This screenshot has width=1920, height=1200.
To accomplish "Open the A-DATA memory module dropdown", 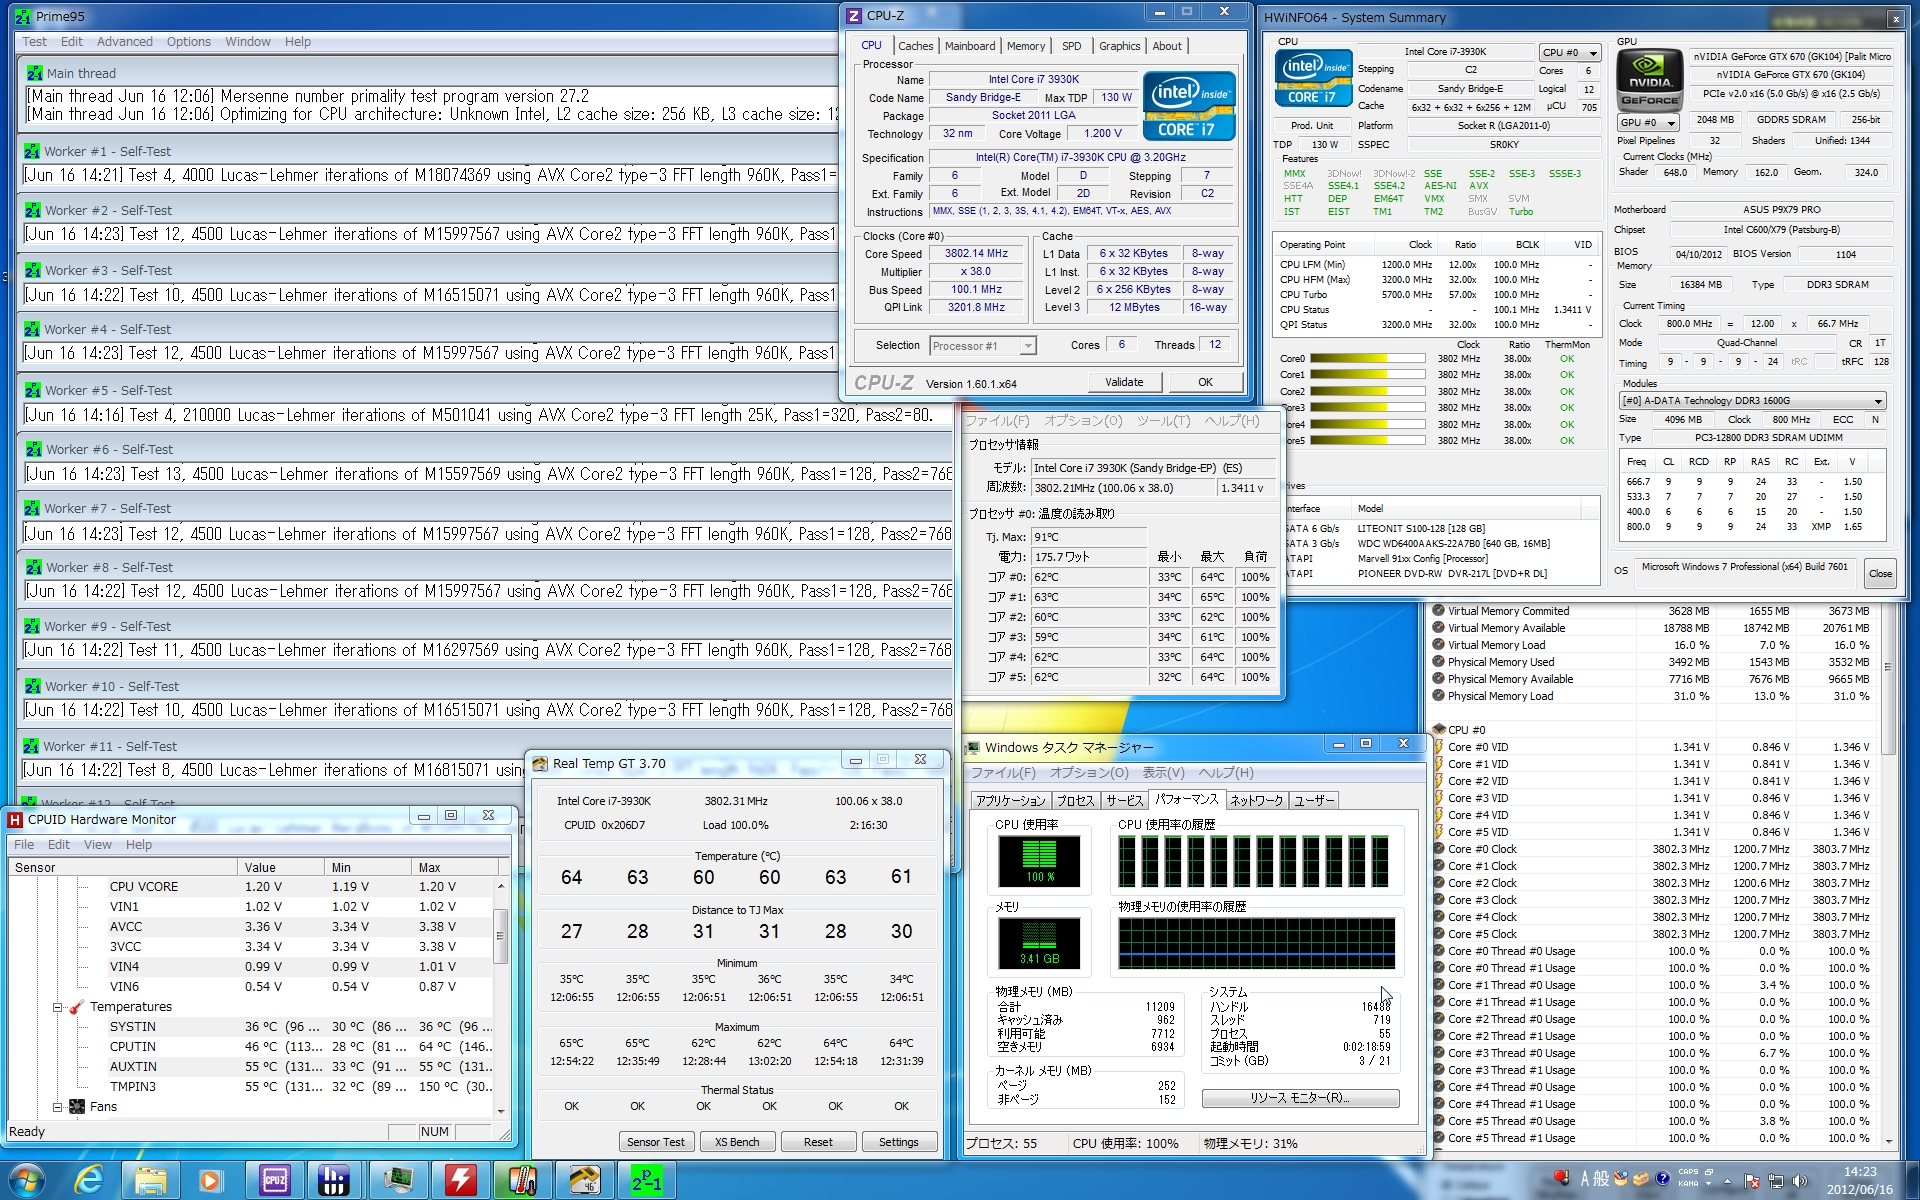I will 1751,401.
